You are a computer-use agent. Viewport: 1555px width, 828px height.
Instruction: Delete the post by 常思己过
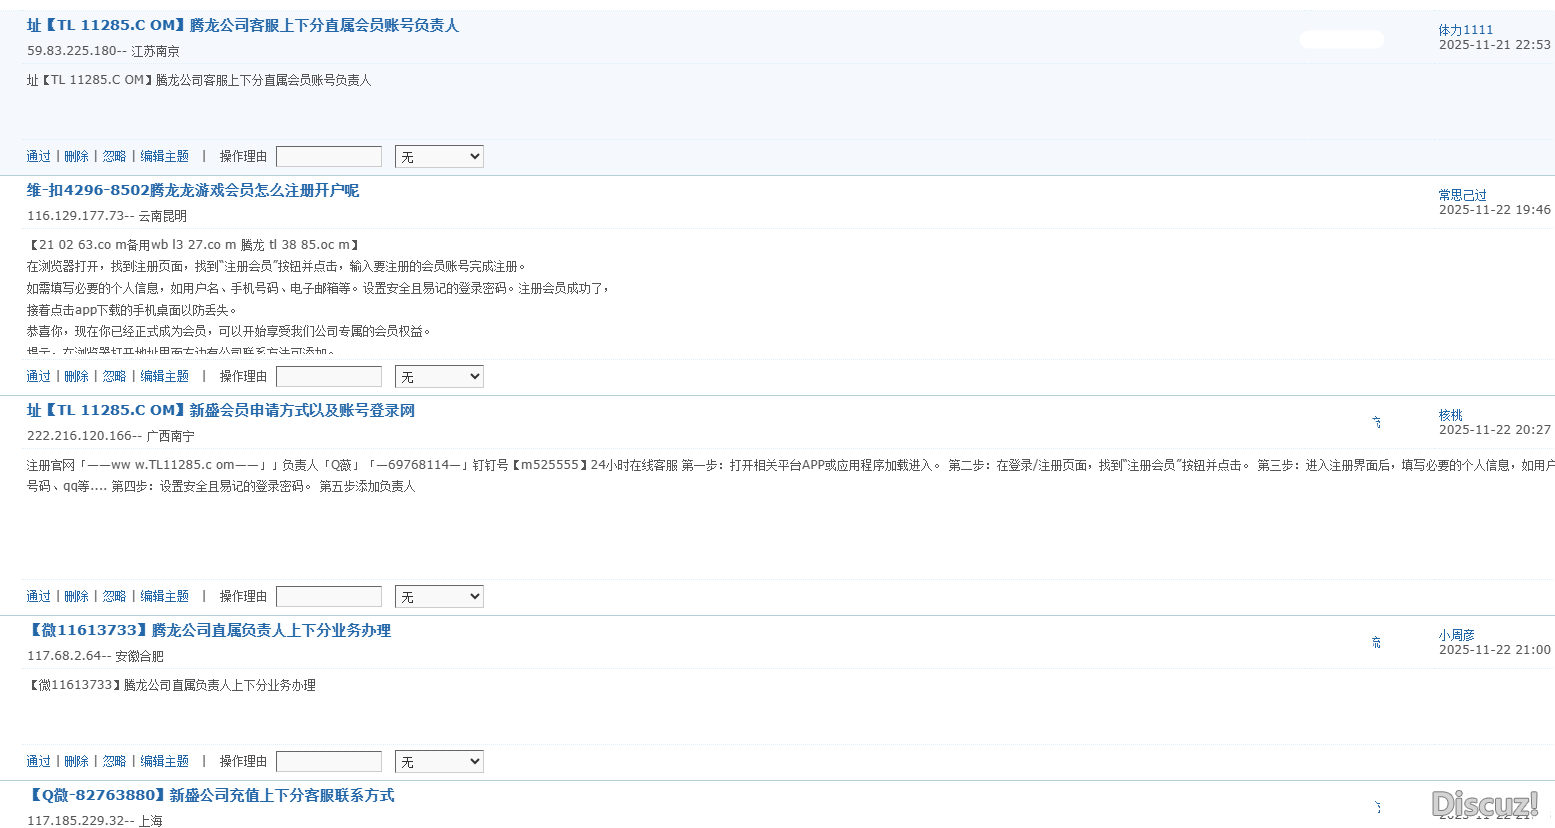[76, 376]
